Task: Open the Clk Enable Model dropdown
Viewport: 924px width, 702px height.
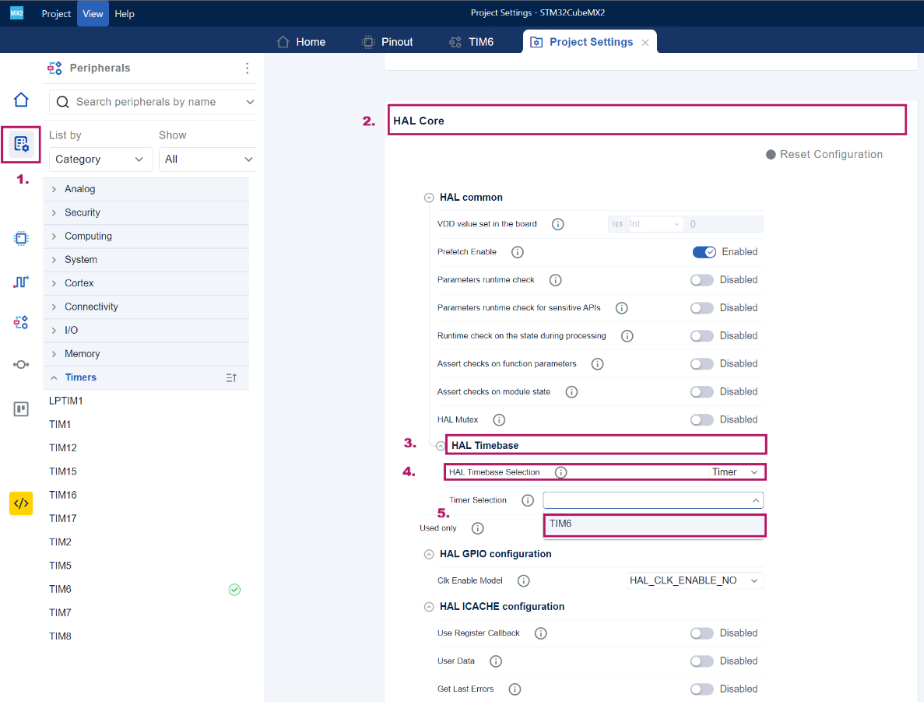Action: (694, 581)
